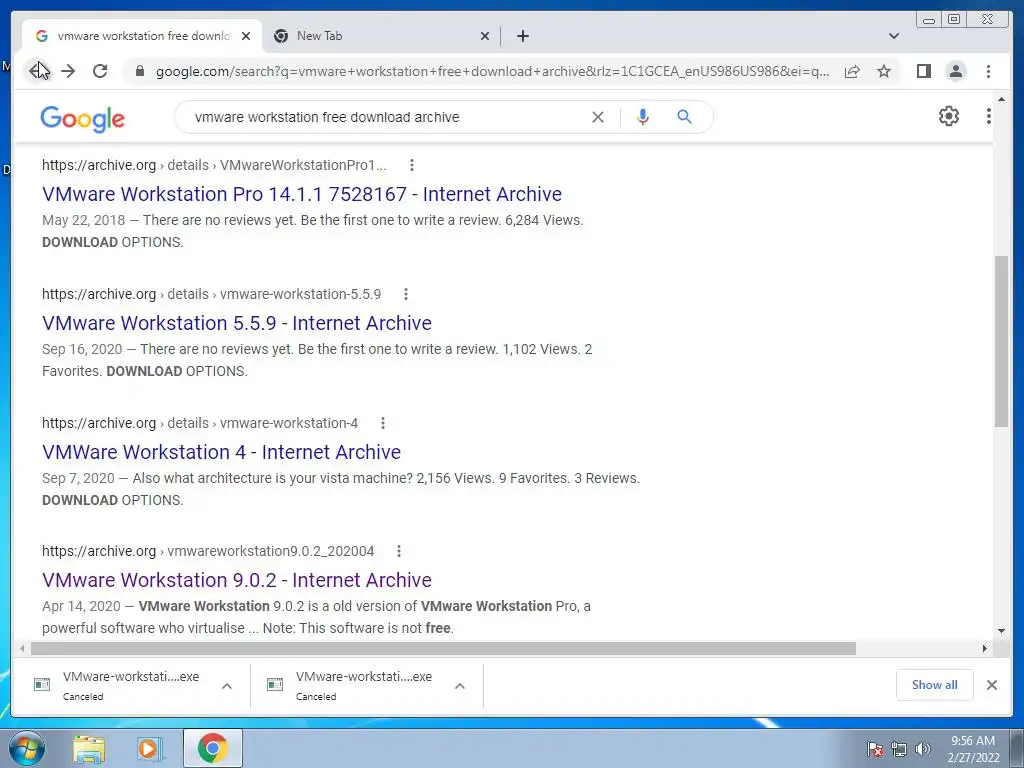
Task: Click the archive.org VMwareWorkstationPro1... breadcrumb
Action: [x=214, y=165]
